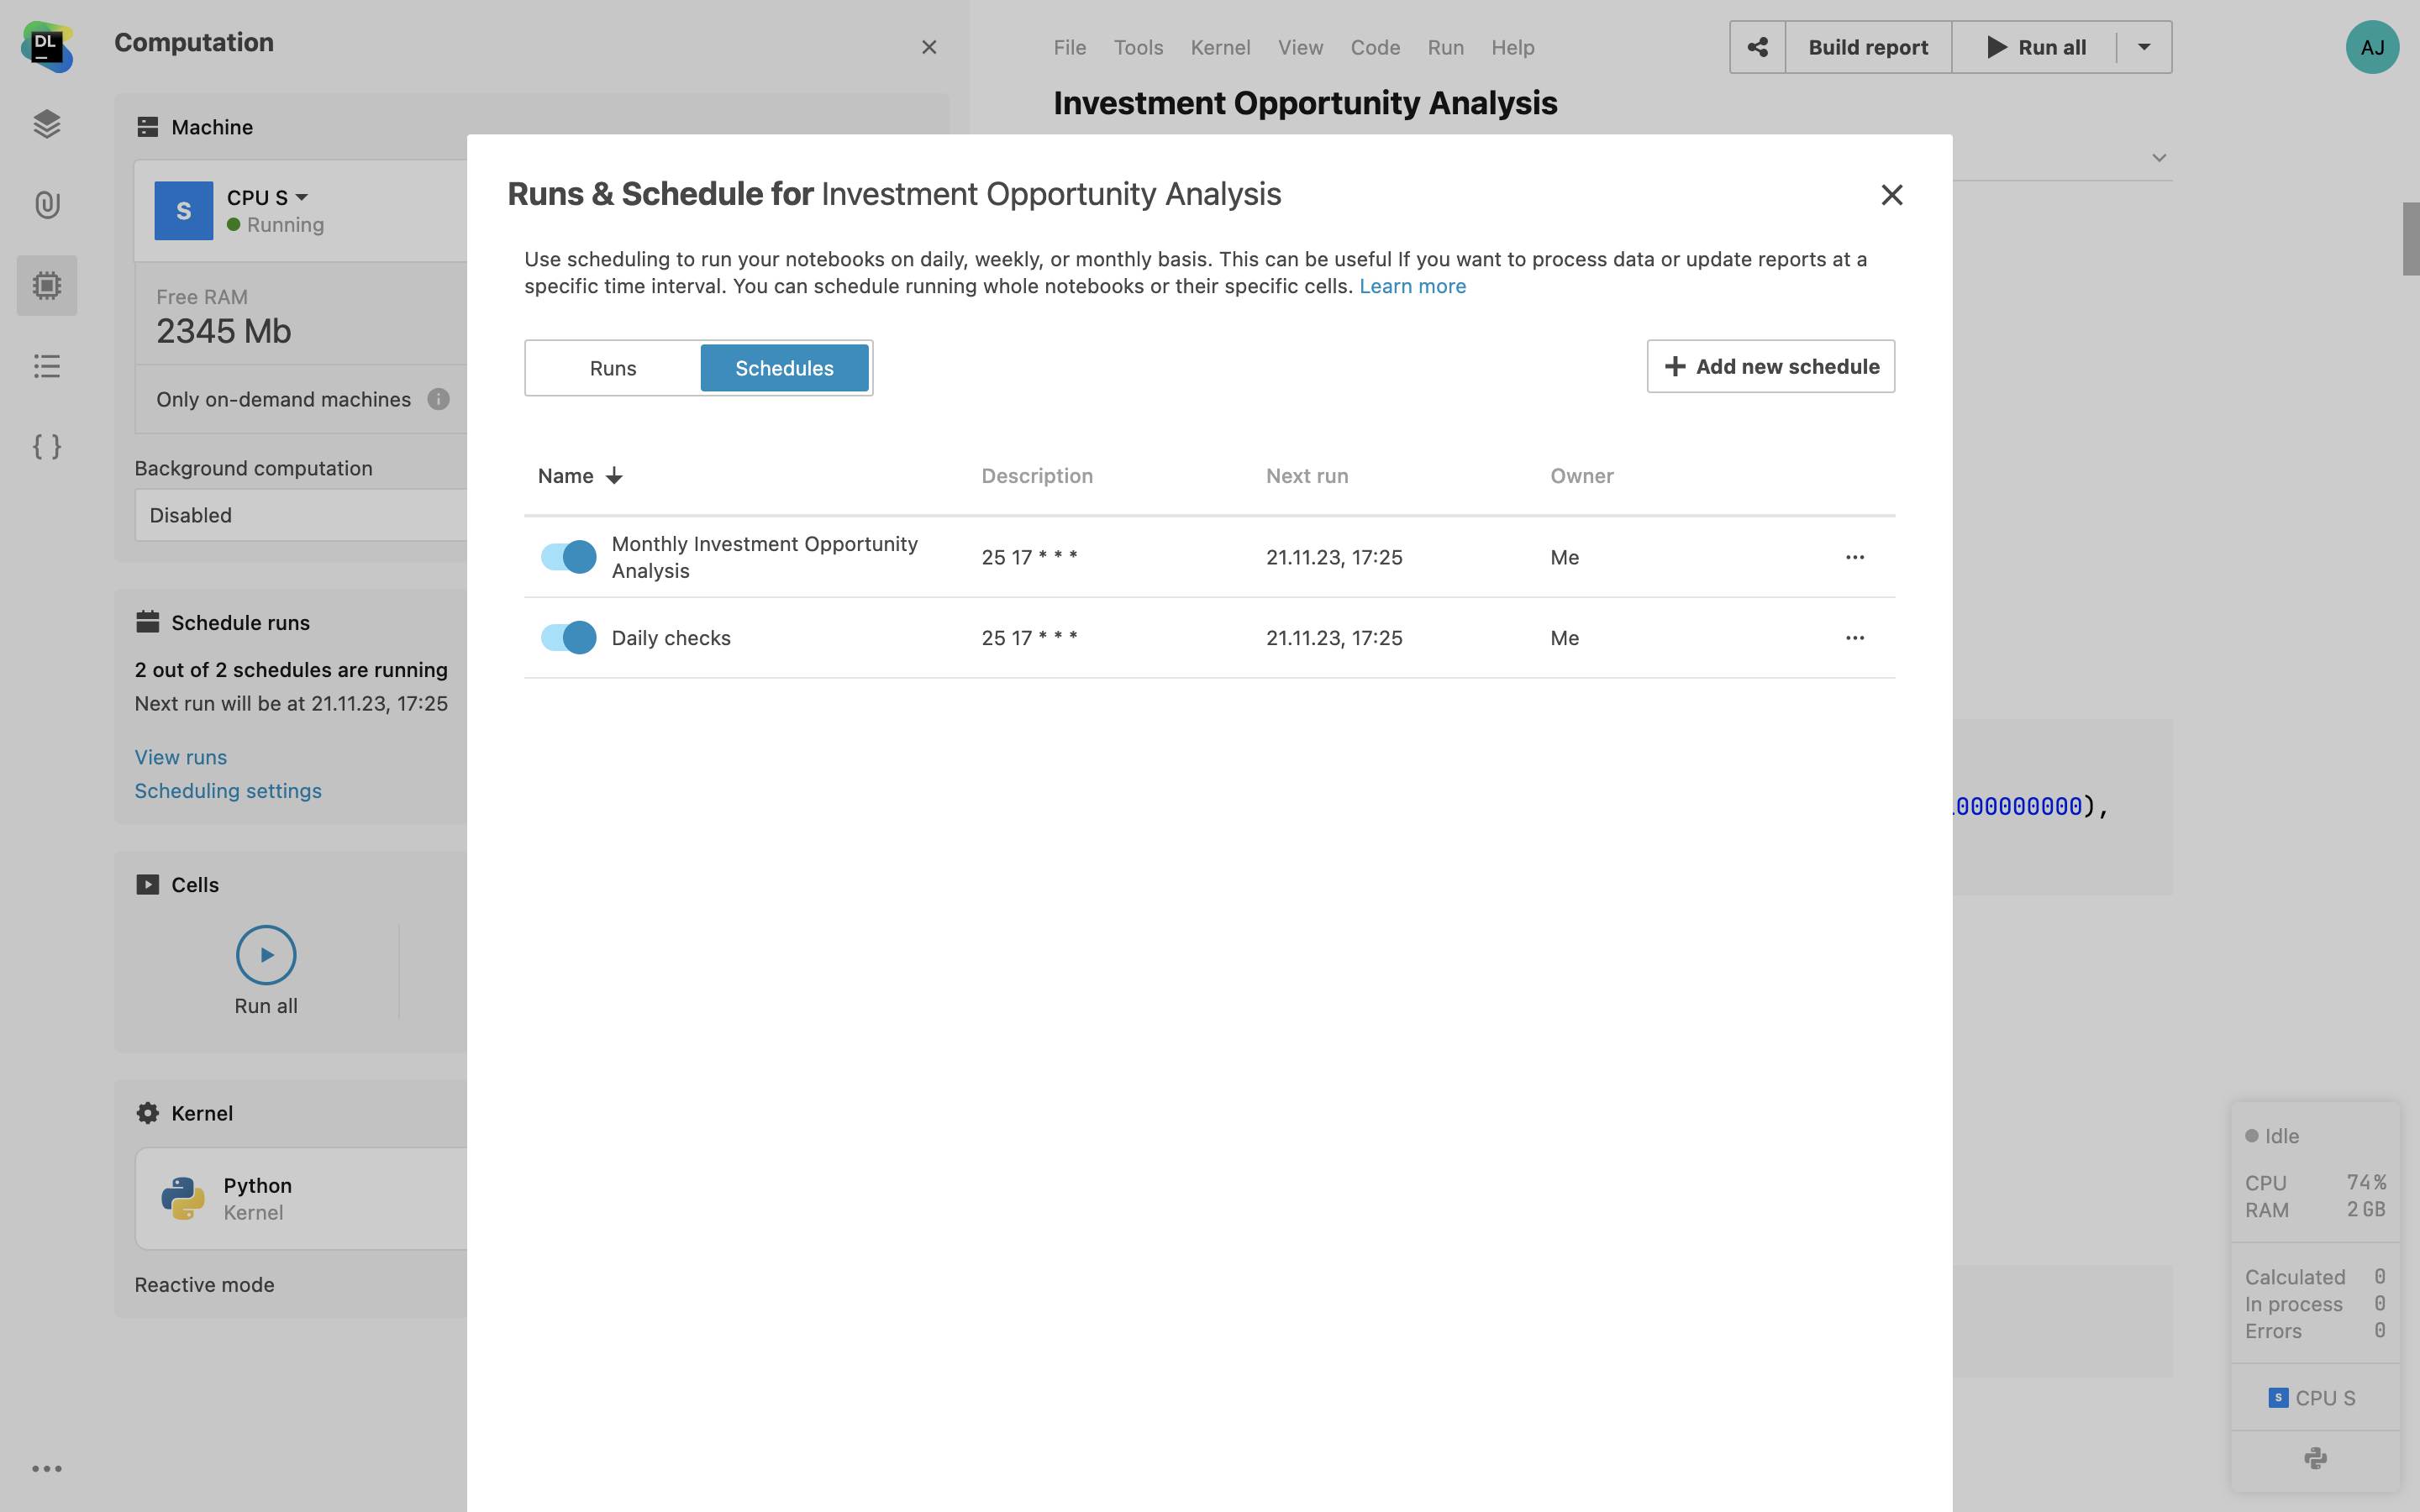Open the Scheduling settings link

(x=228, y=791)
